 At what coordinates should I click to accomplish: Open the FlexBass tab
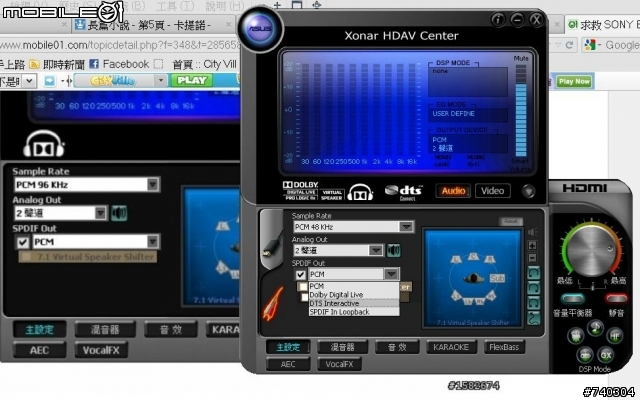504,347
